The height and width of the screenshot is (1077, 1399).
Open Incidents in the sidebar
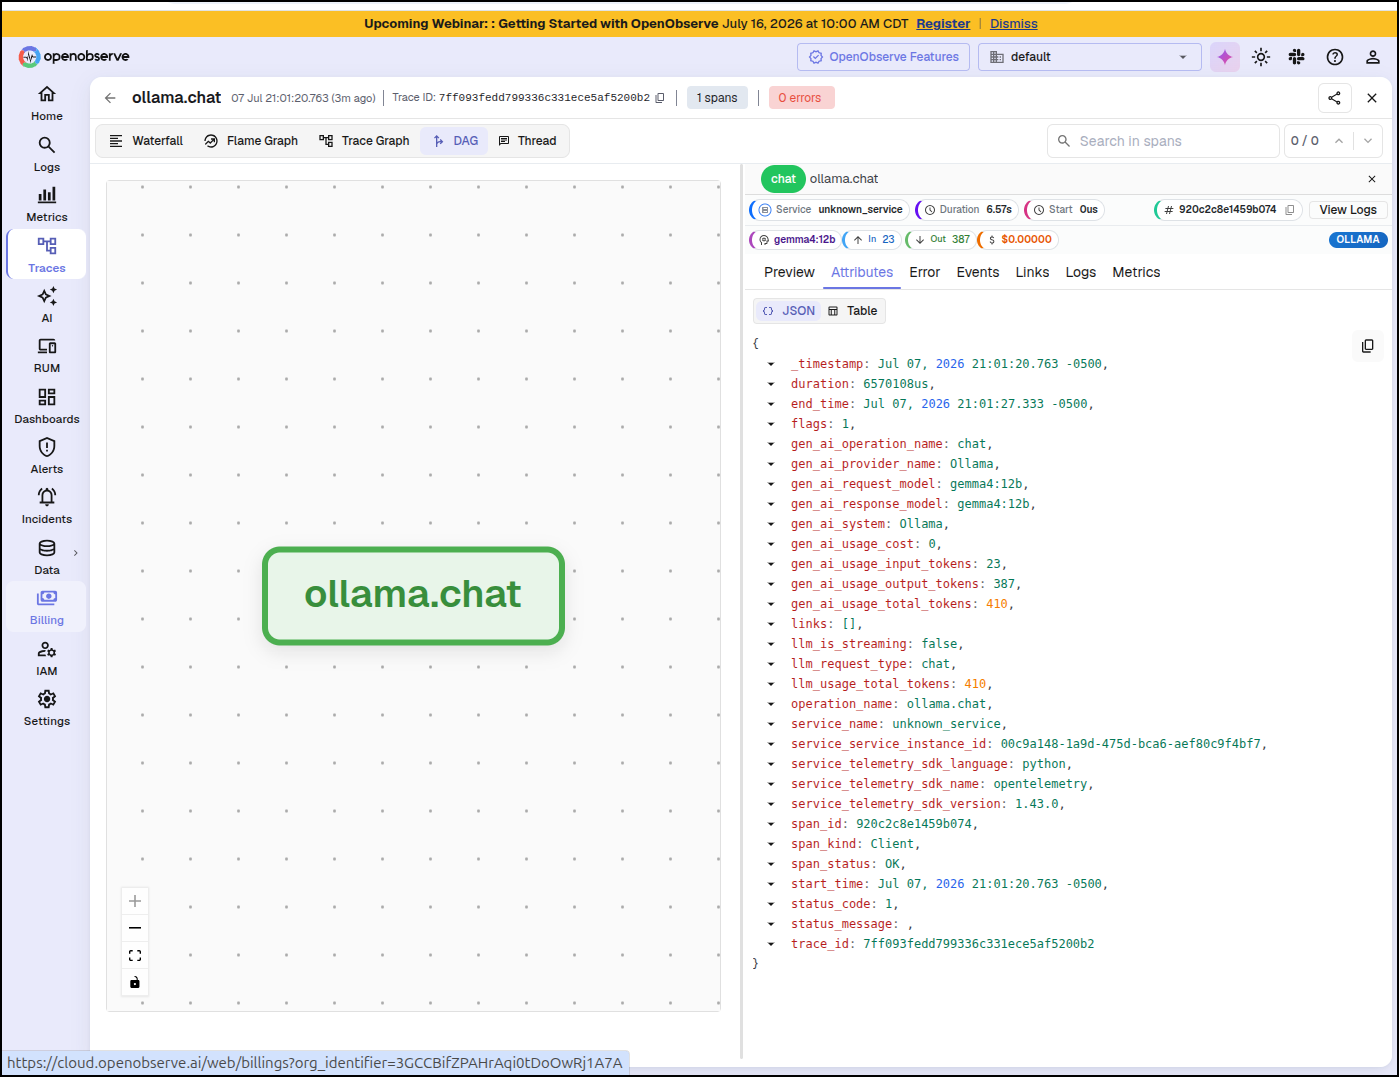46,506
